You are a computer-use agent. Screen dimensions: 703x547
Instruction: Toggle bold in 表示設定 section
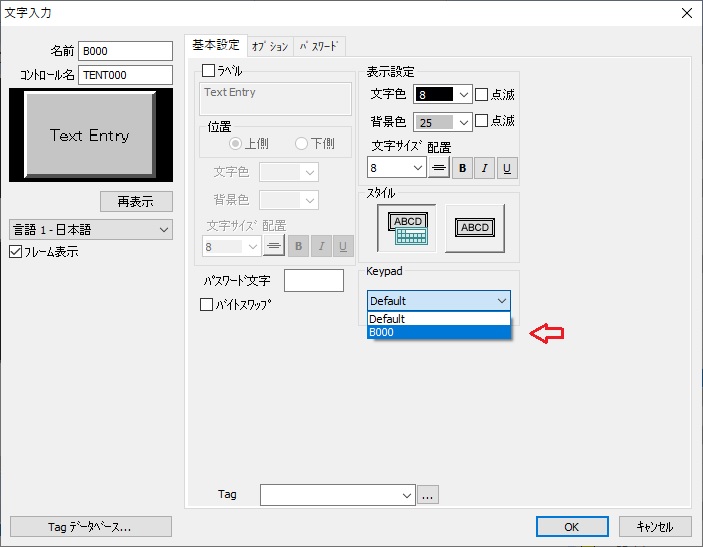(462, 168)
